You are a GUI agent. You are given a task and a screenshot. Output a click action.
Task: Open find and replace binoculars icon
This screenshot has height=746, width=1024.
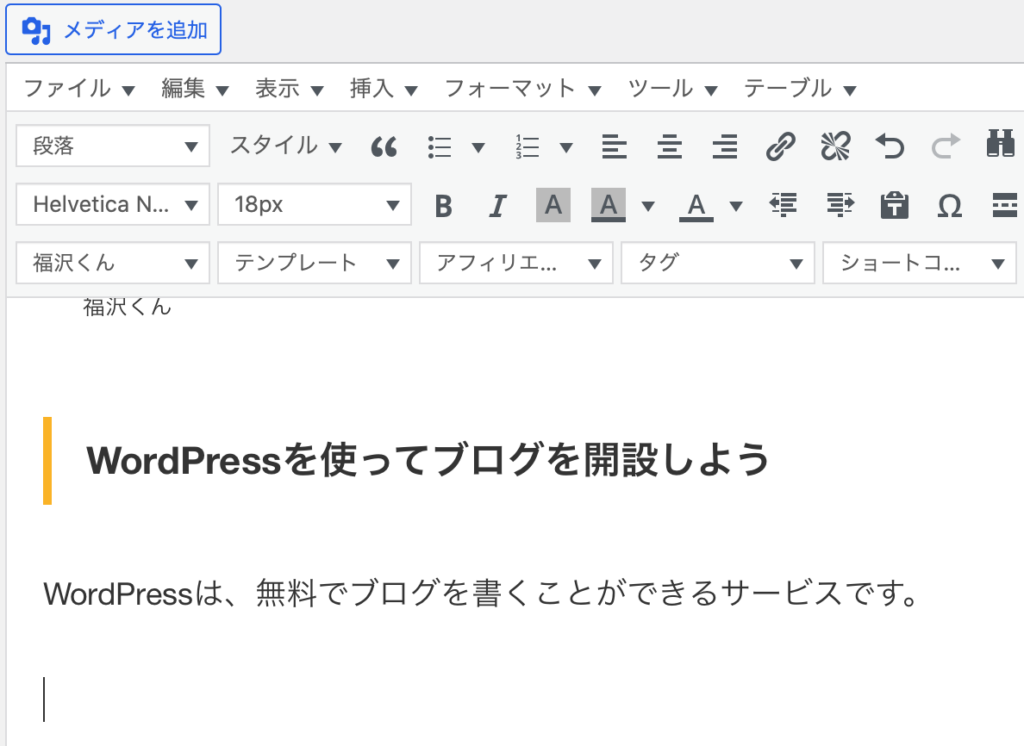[x=999, y=147]
